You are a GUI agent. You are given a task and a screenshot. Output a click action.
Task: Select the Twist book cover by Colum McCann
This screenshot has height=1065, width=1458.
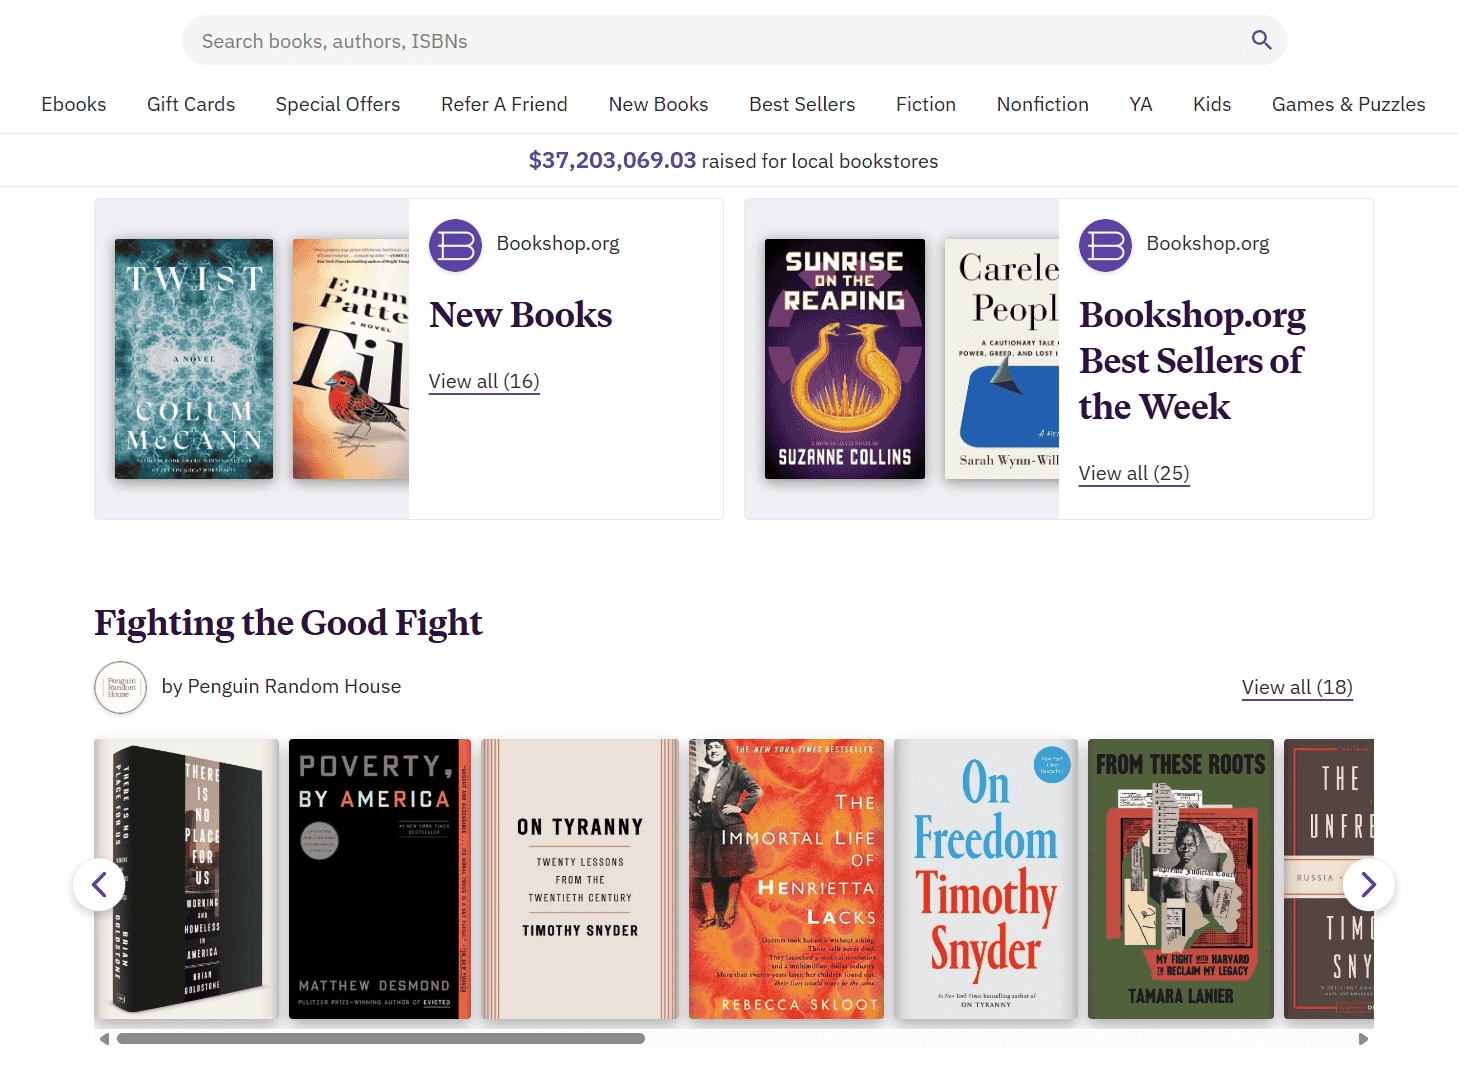tap(193, 358)
